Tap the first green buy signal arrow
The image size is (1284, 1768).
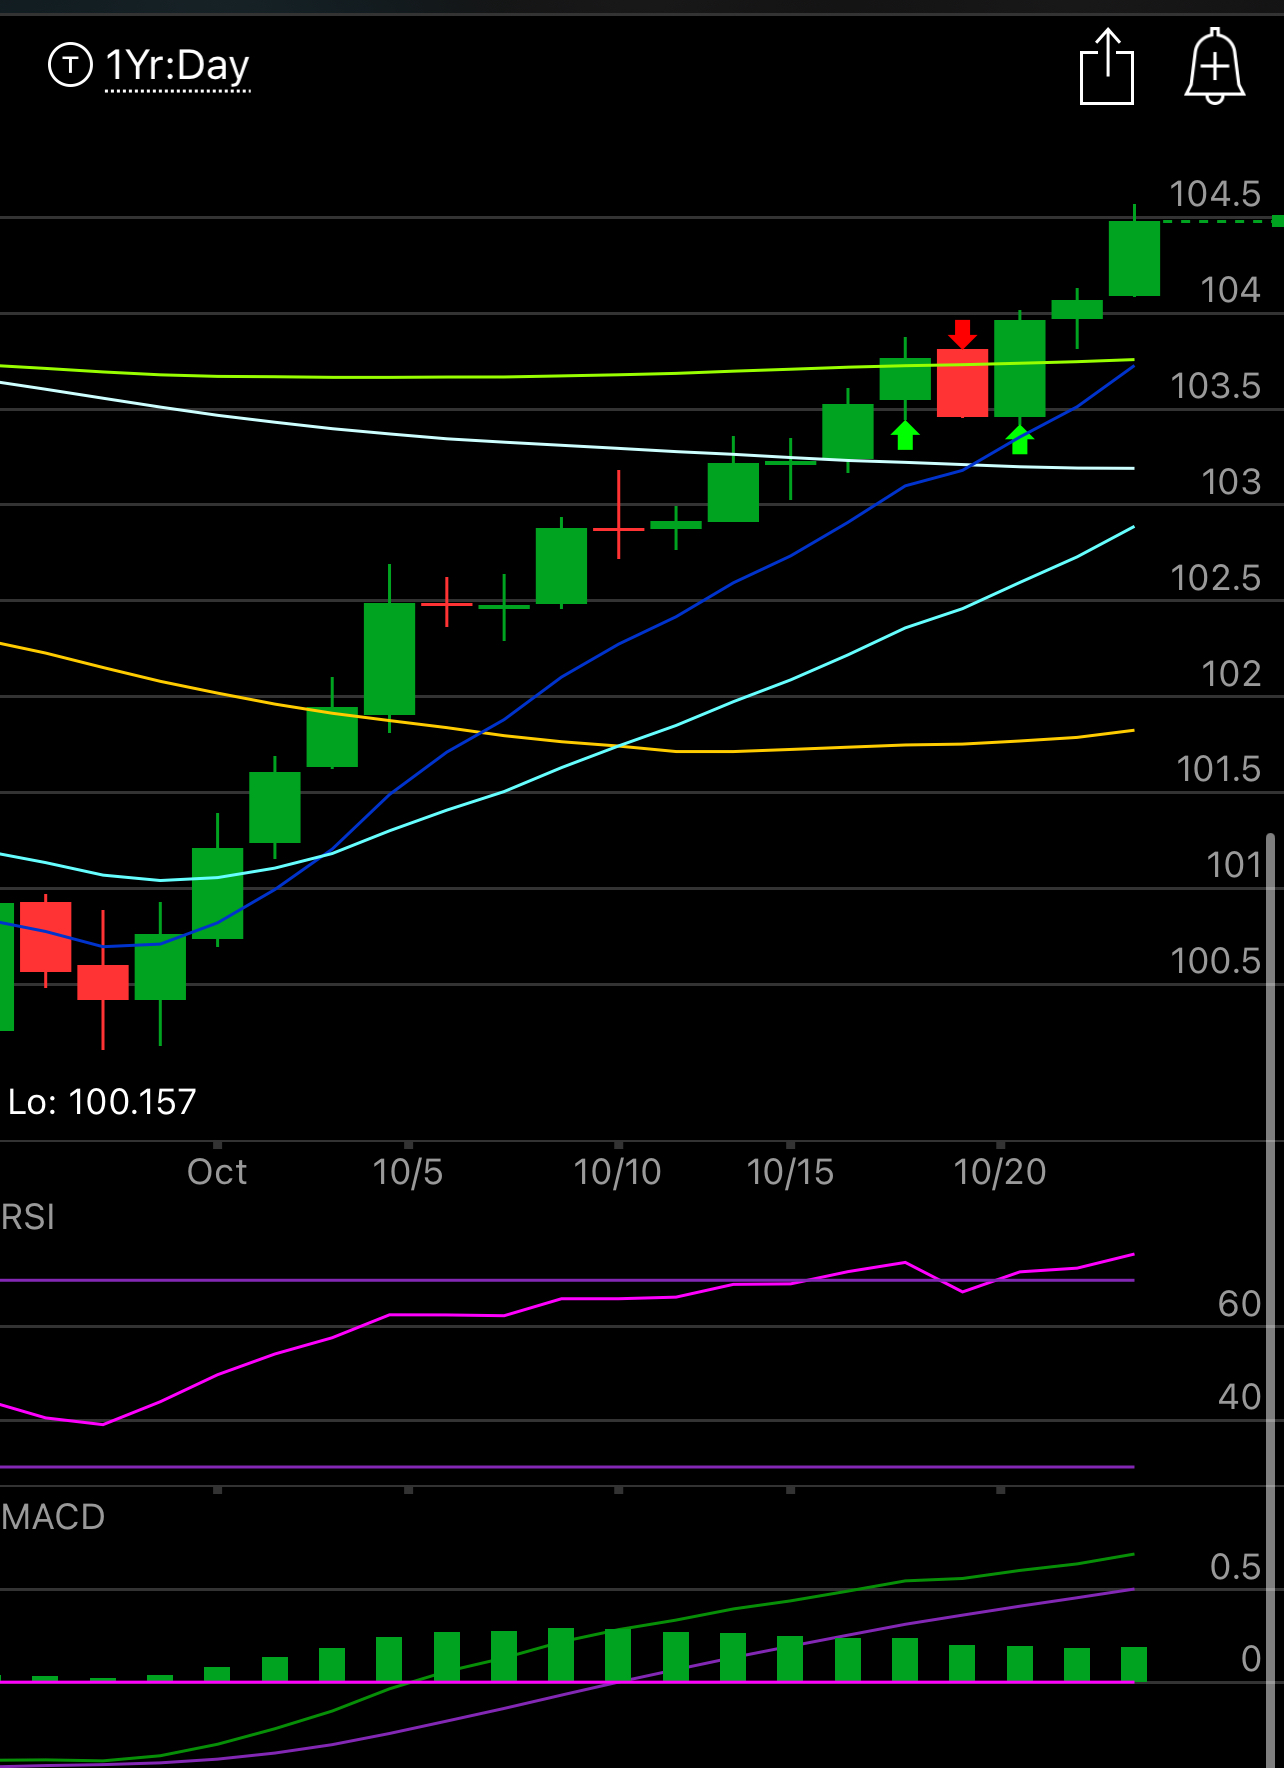pos(905,435)
